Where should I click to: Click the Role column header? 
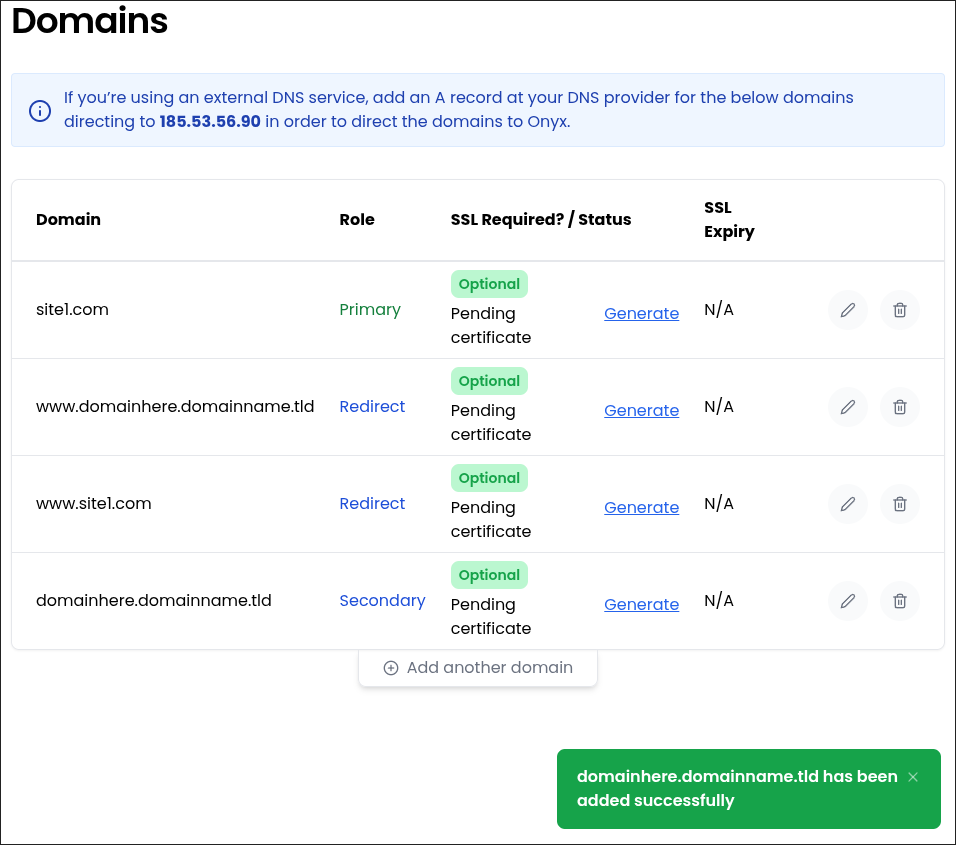pyautogui.click(x=357, y=219)
